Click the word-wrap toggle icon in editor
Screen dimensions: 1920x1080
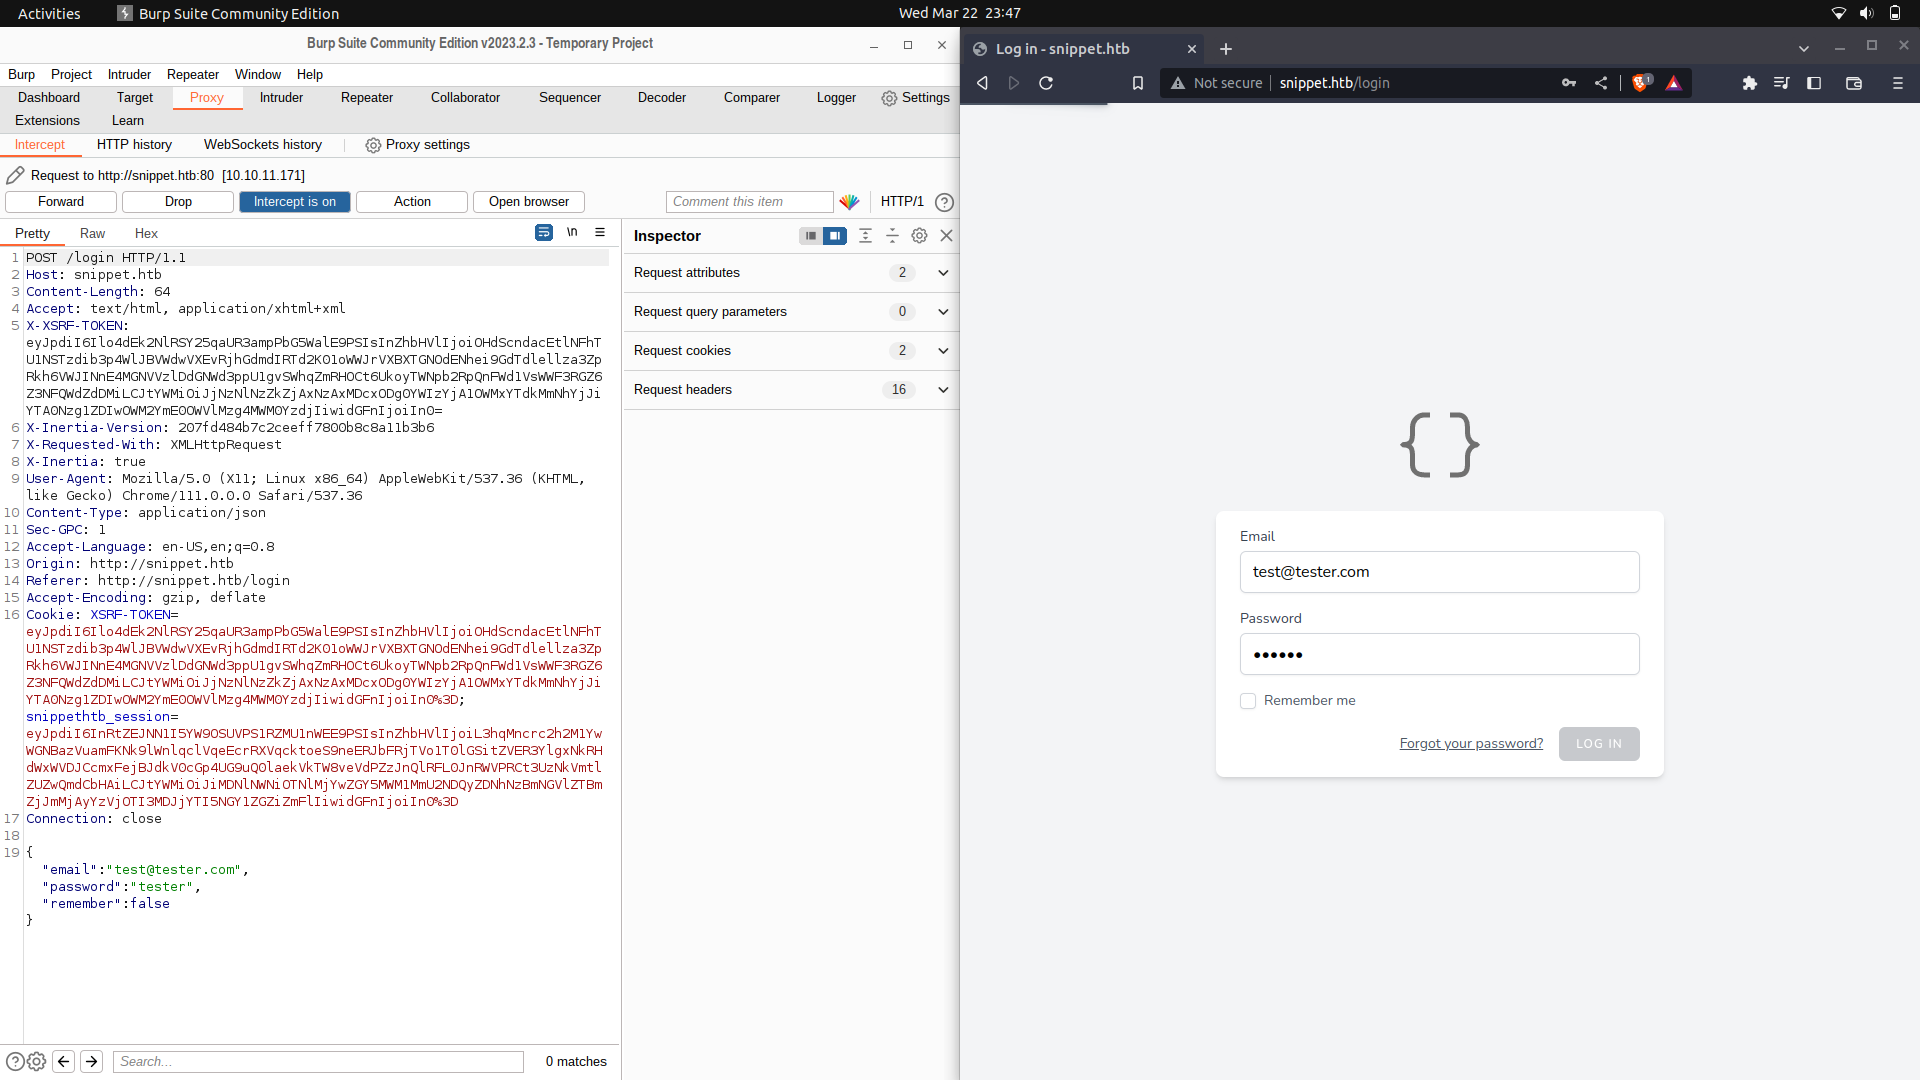click(x=543, y=232)
